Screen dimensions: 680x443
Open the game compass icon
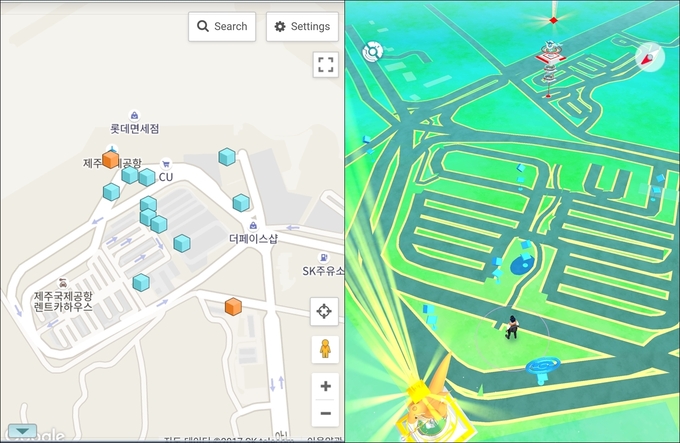coord(650,57)
